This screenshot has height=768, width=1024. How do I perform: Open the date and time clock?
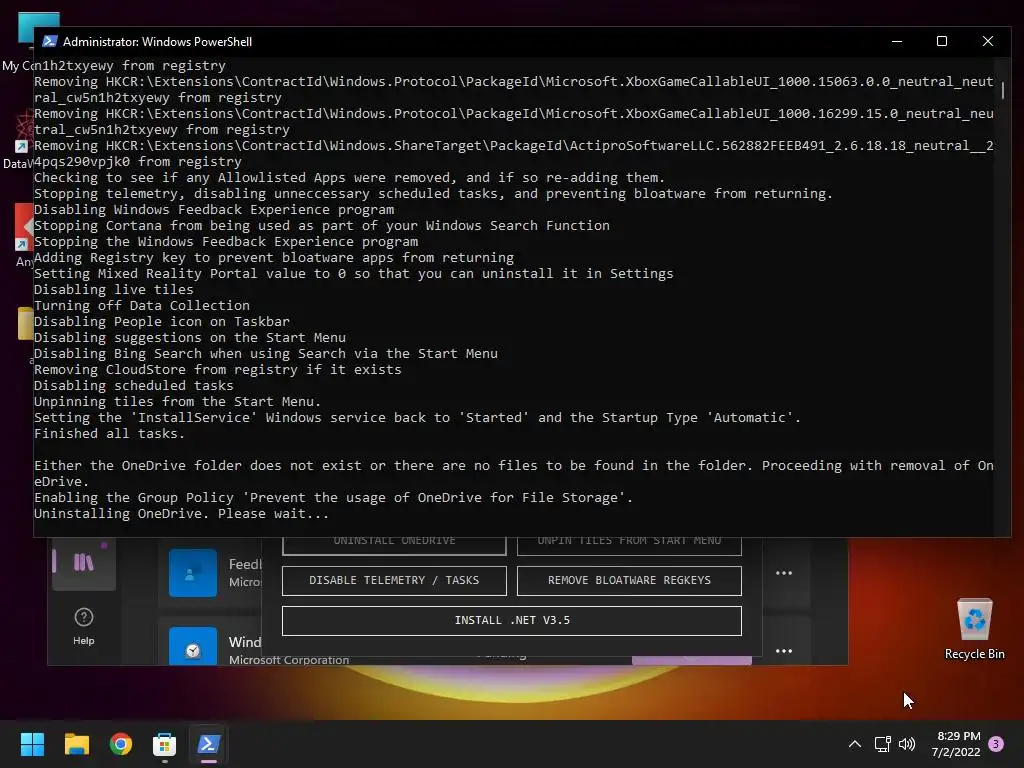(x=957, y=744)
